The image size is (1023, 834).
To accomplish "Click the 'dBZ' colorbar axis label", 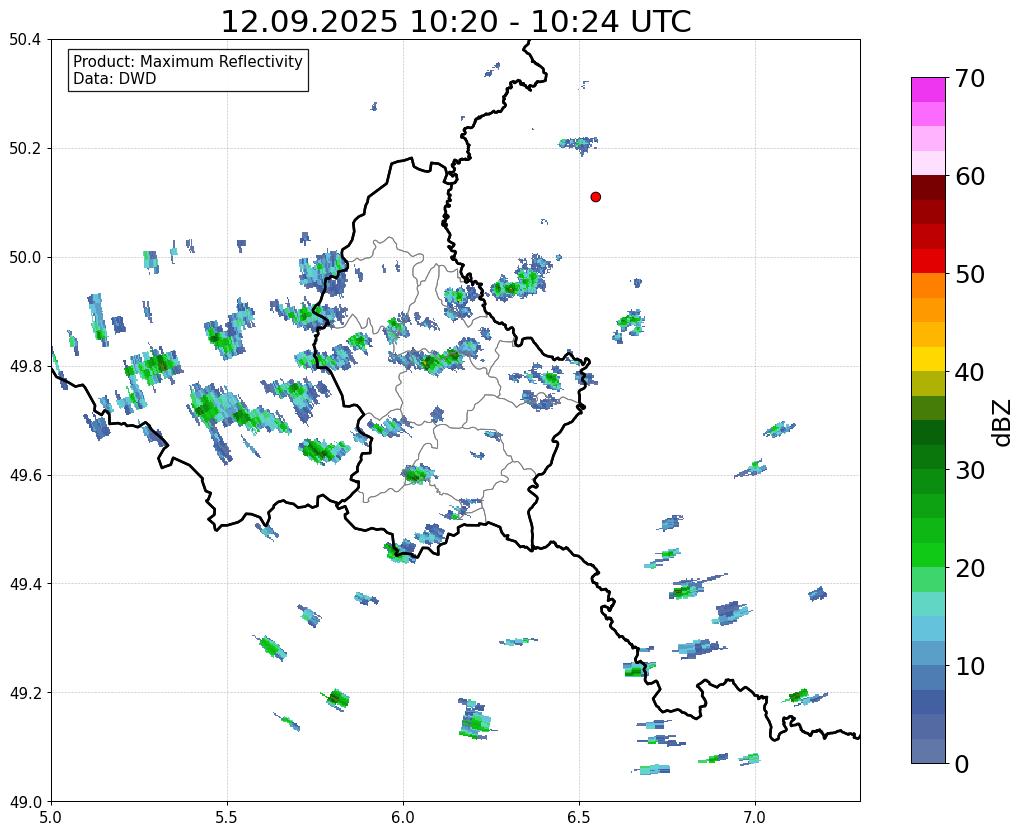I will tap(1003, 422).
